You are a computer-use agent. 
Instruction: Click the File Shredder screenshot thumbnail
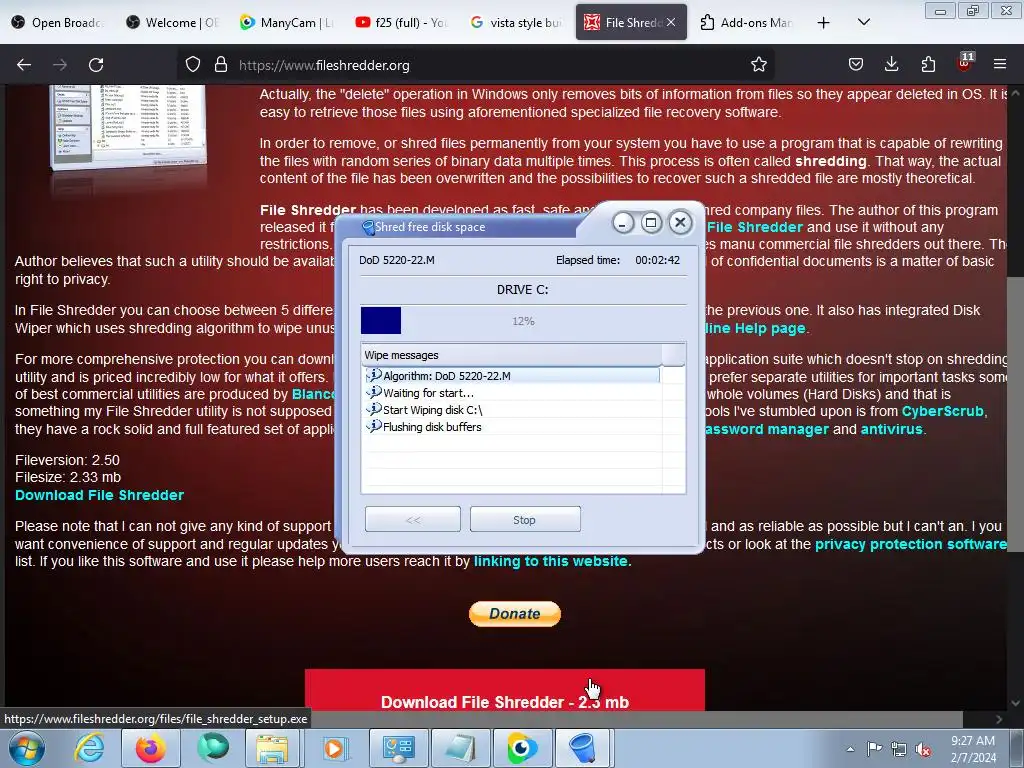[x=129, y=127]
